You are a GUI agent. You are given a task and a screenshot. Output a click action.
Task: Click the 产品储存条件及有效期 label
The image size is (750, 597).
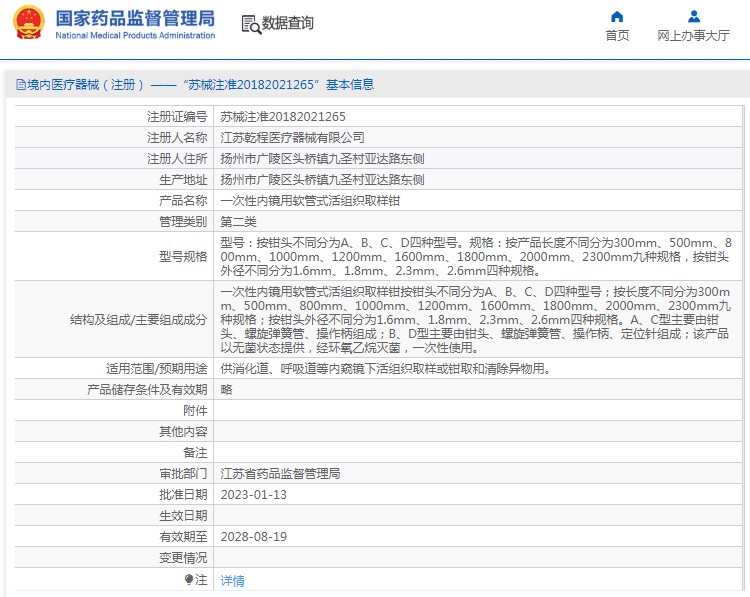point(147,390)
